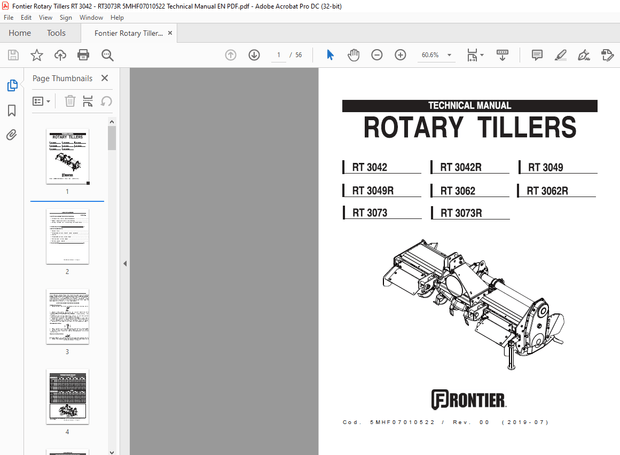
Task: Select the Fontier Rotary Tiller document tab
Action: (x=129, y=33)
